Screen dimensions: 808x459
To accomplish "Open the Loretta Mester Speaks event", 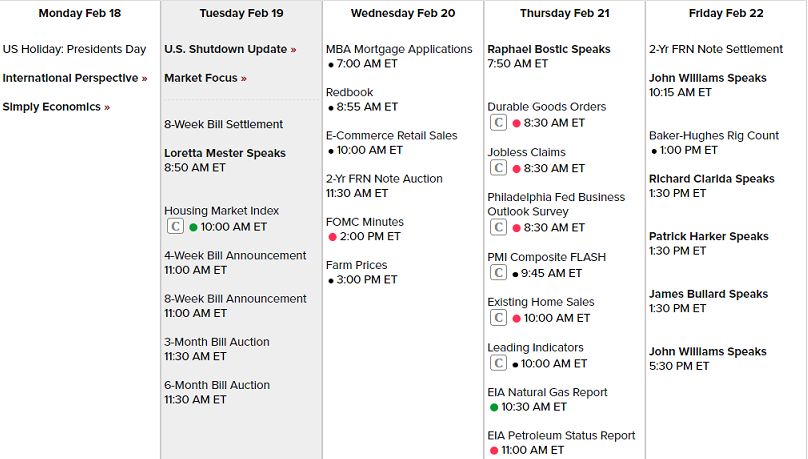I will coord(225,153).
